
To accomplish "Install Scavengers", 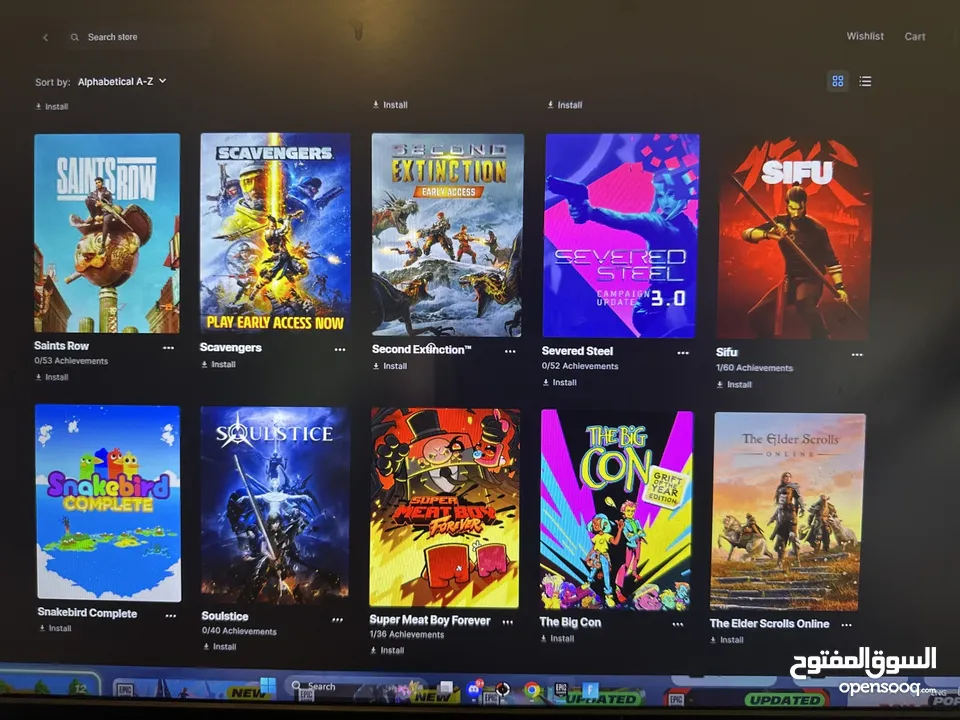I will click(219, 364).
